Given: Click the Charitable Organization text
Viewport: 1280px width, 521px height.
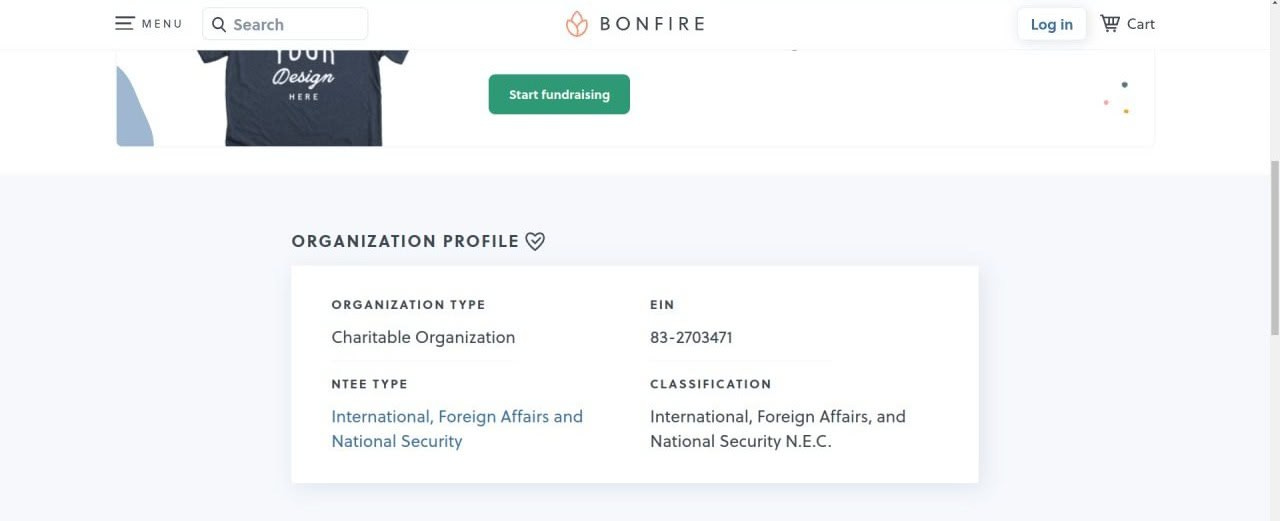Looking at the screenshot, I should (x=423, y=337).
